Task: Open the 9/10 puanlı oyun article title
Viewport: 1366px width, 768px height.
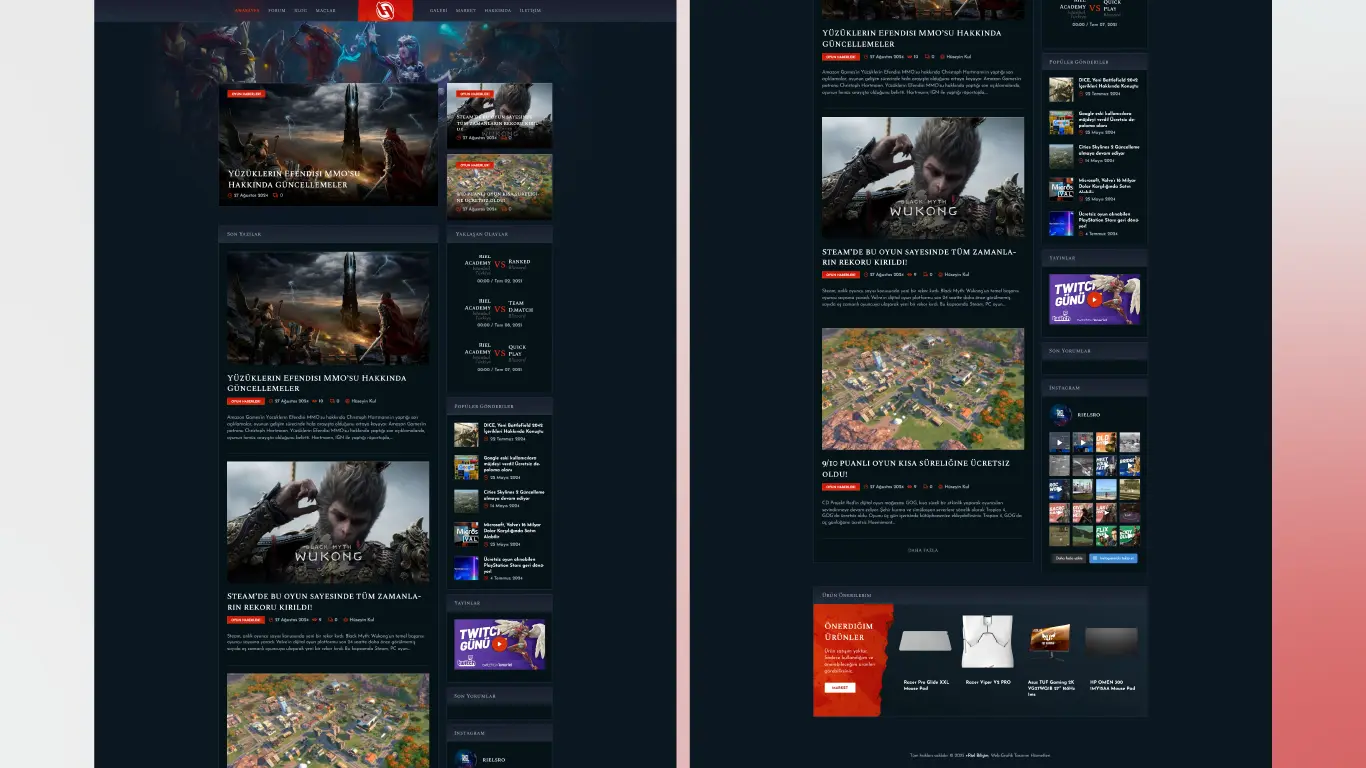Action: 916,469
